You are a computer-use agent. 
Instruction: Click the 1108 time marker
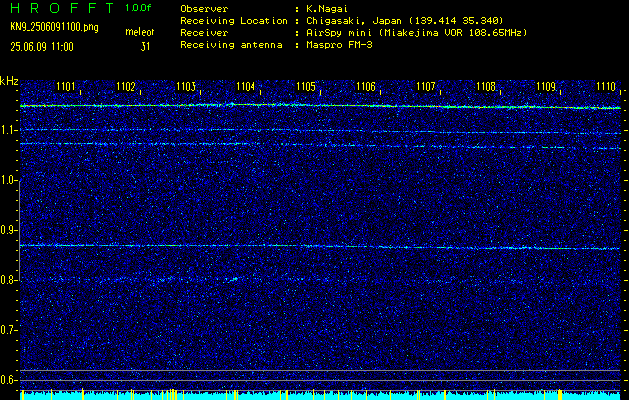[486, 86]
